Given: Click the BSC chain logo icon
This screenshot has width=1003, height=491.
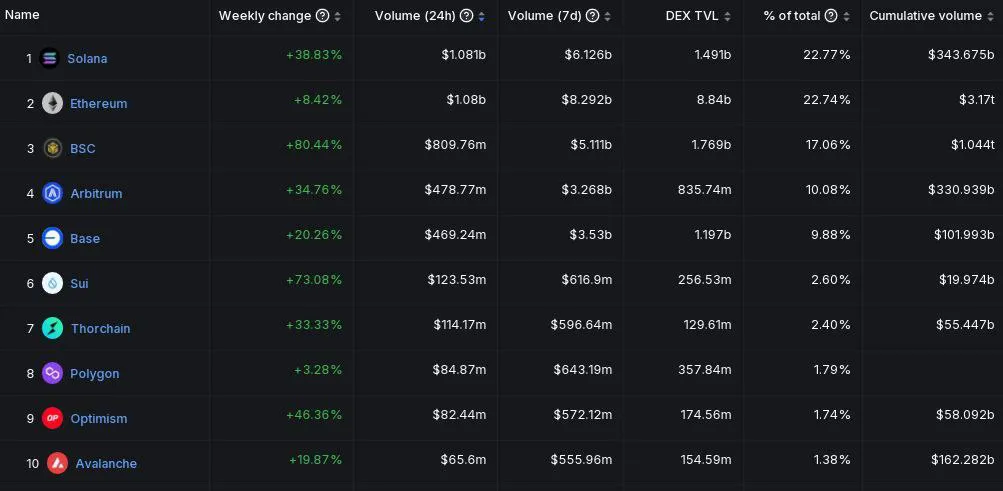Looking at the screenshot, I should click(53, 149).
